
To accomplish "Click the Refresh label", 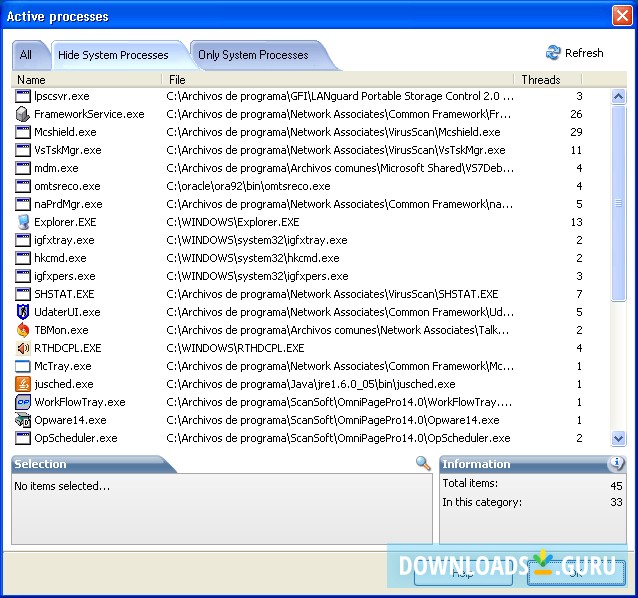I will (584, 53).
